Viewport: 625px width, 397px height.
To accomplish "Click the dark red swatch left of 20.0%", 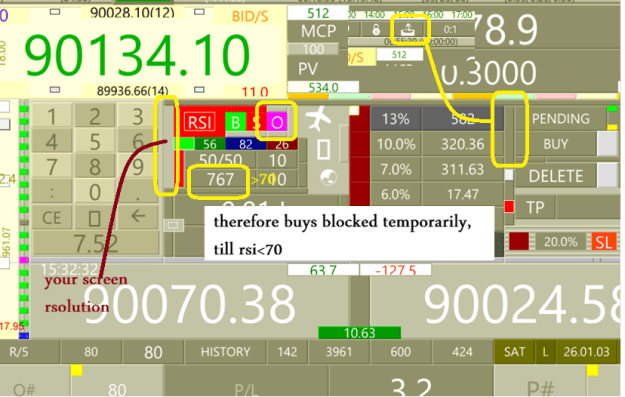I will (x=519, y=242).
